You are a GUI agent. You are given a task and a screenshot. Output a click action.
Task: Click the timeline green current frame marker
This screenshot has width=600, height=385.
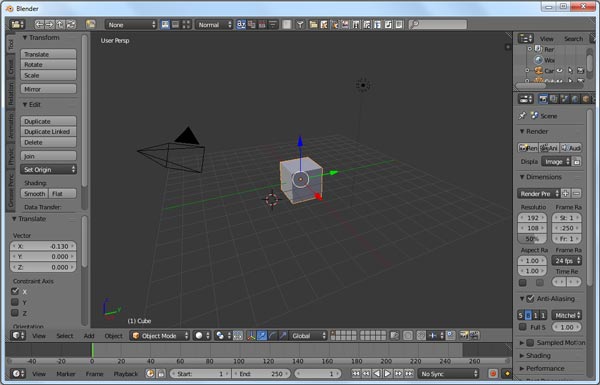(92, 350)
